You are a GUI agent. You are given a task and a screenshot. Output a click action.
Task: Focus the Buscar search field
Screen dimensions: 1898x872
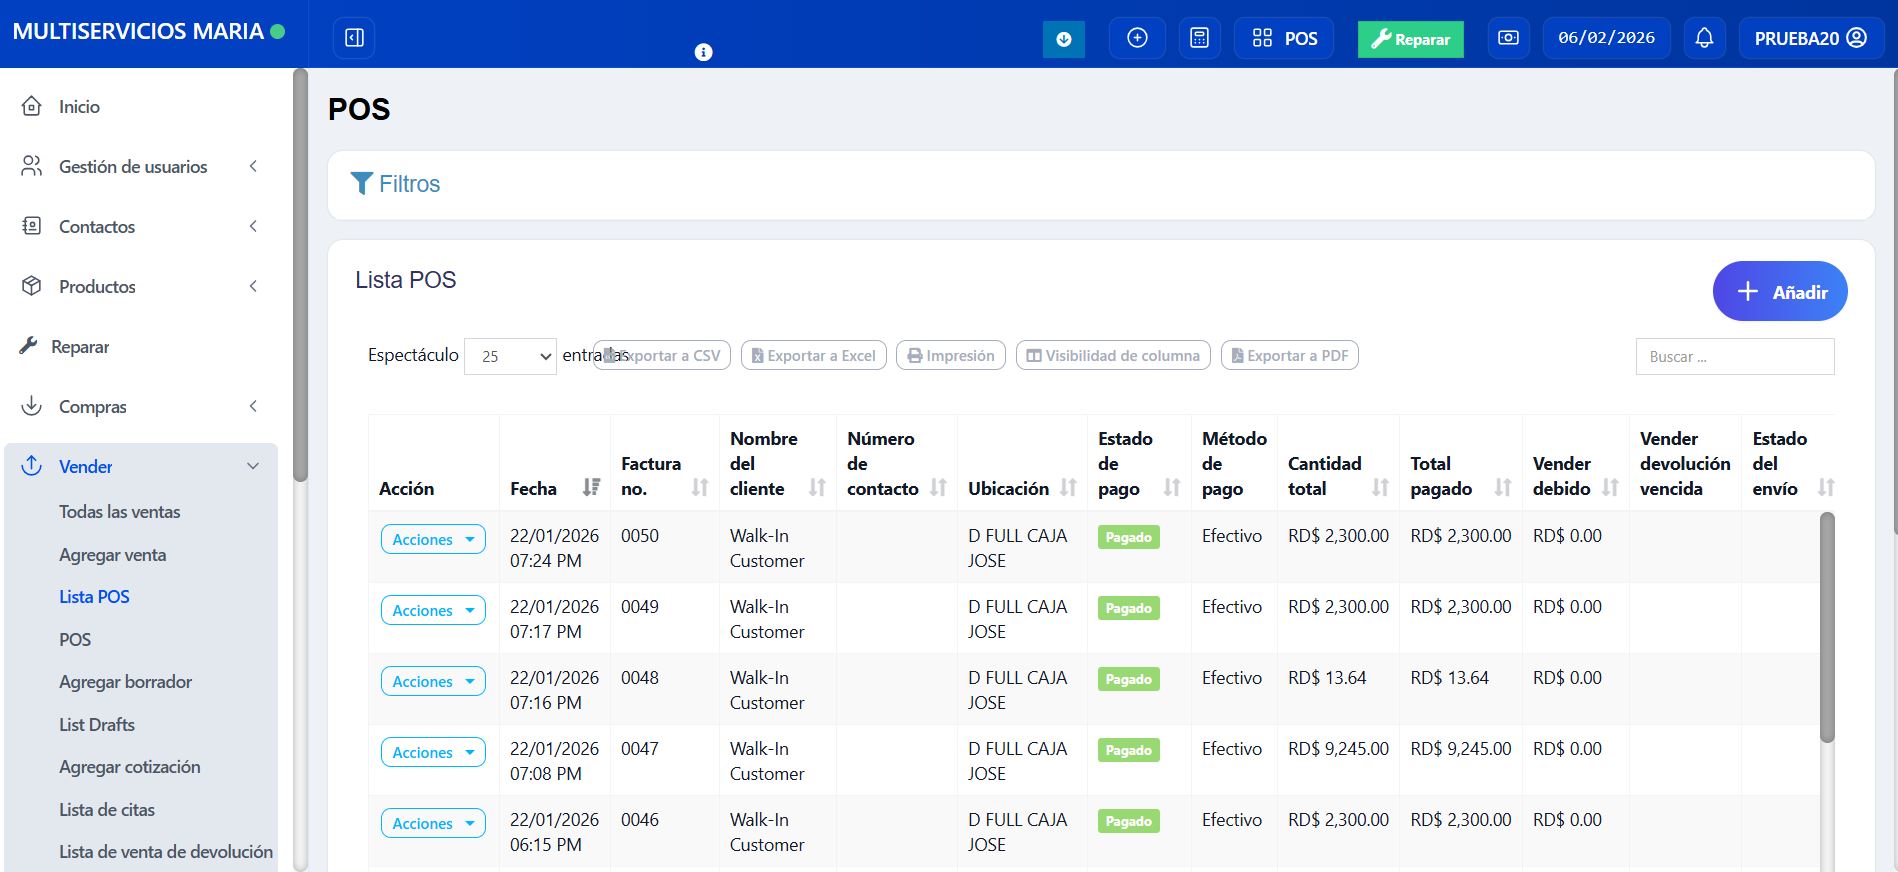pyautogui.click(x=1735, y=356)
